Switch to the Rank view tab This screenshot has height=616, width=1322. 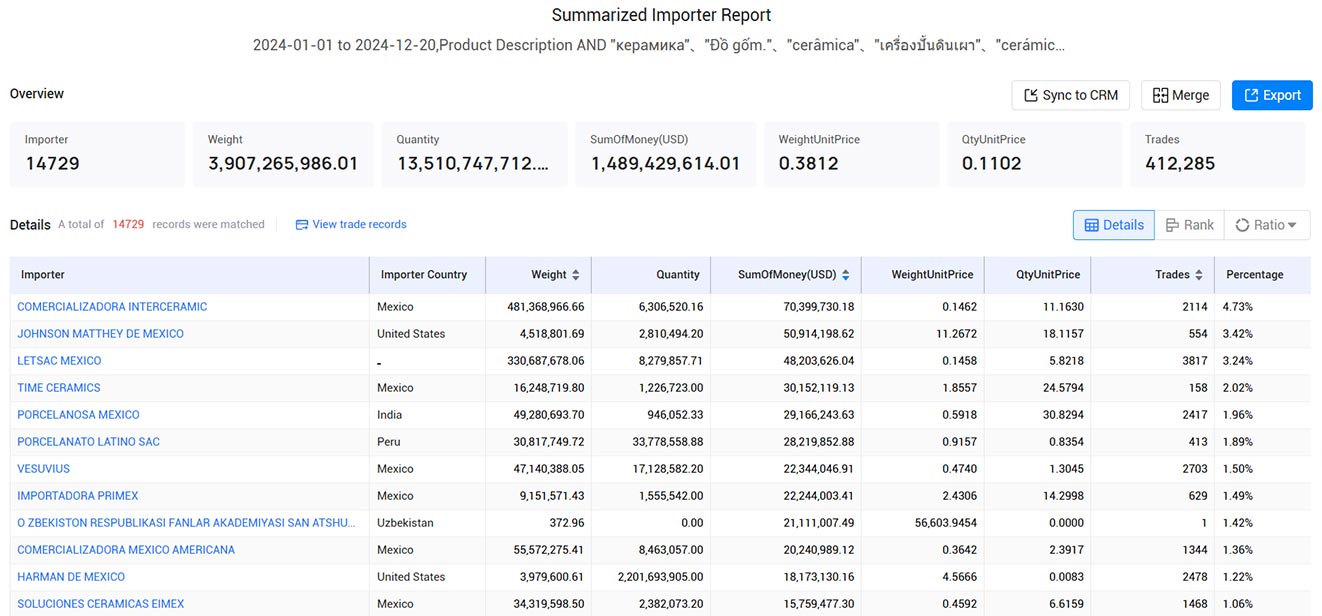(x=1190, y=225)
